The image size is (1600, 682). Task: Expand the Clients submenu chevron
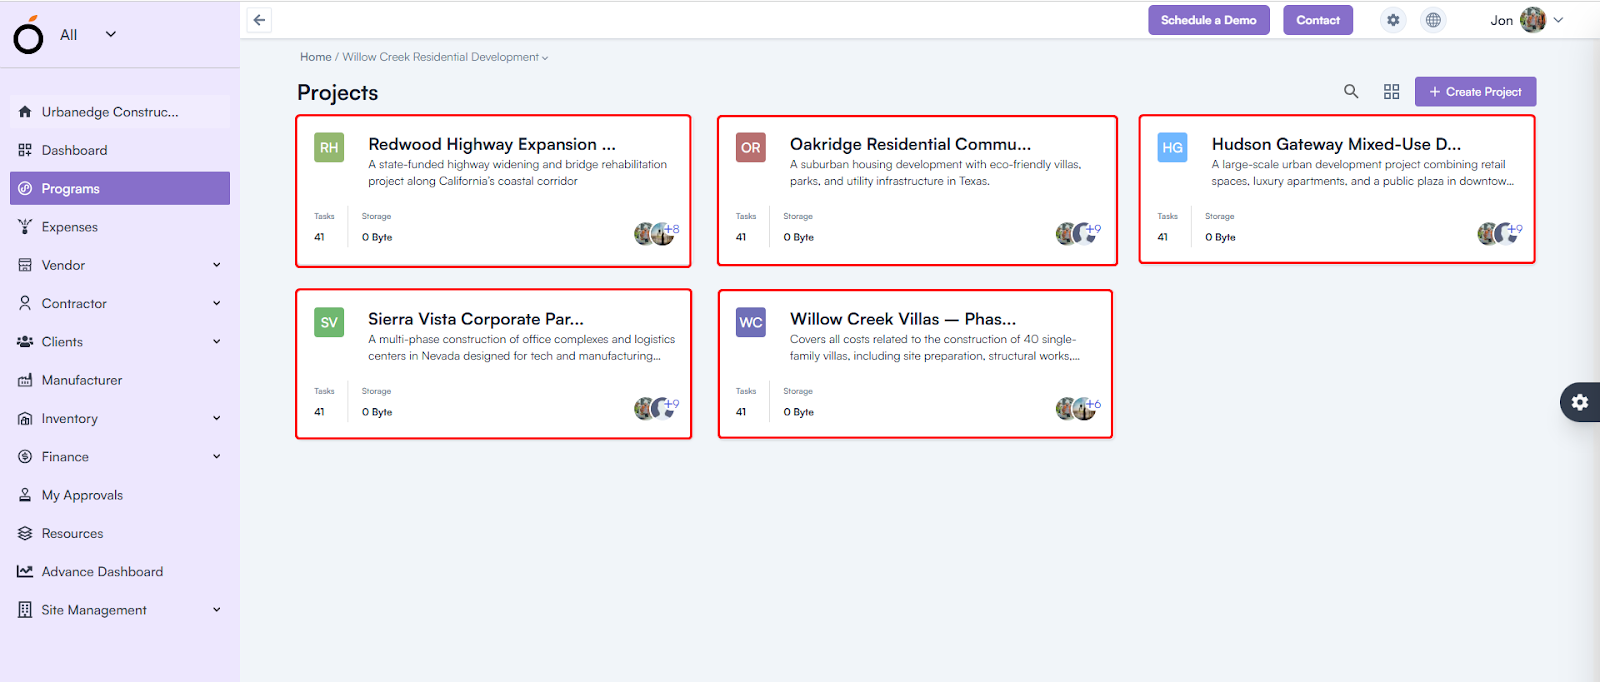pyautogui.click(x=217, y=342)
